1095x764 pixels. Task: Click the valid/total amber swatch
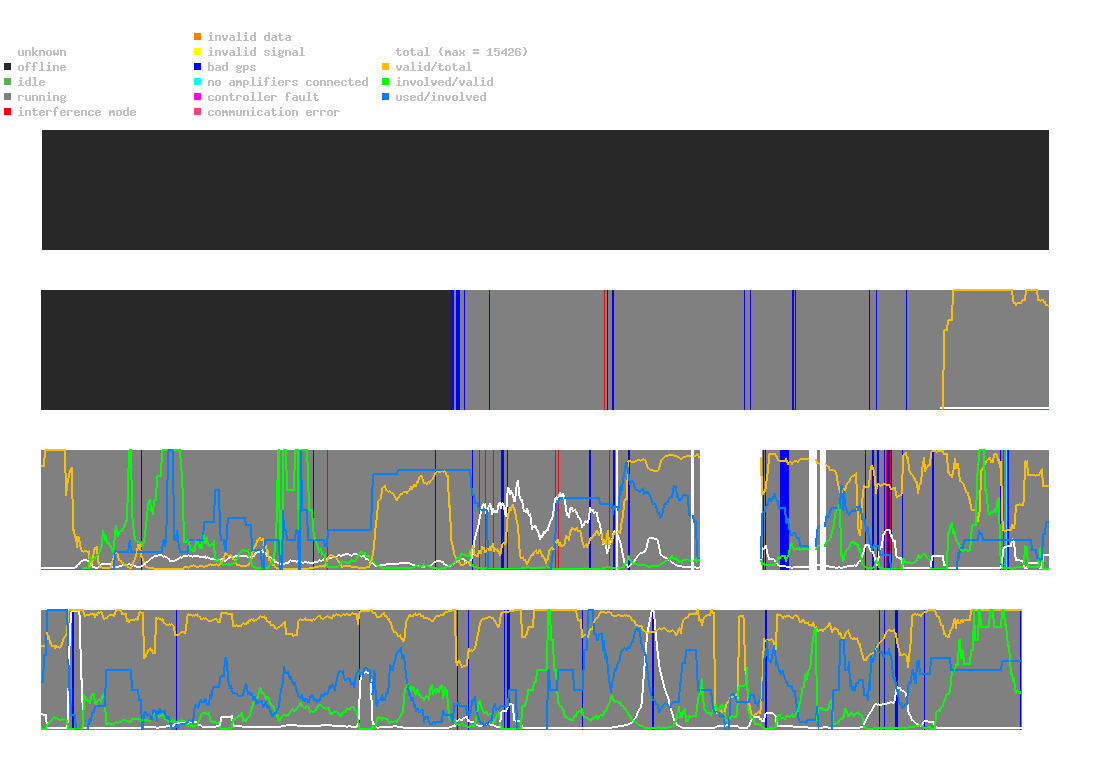pos(385,67)
